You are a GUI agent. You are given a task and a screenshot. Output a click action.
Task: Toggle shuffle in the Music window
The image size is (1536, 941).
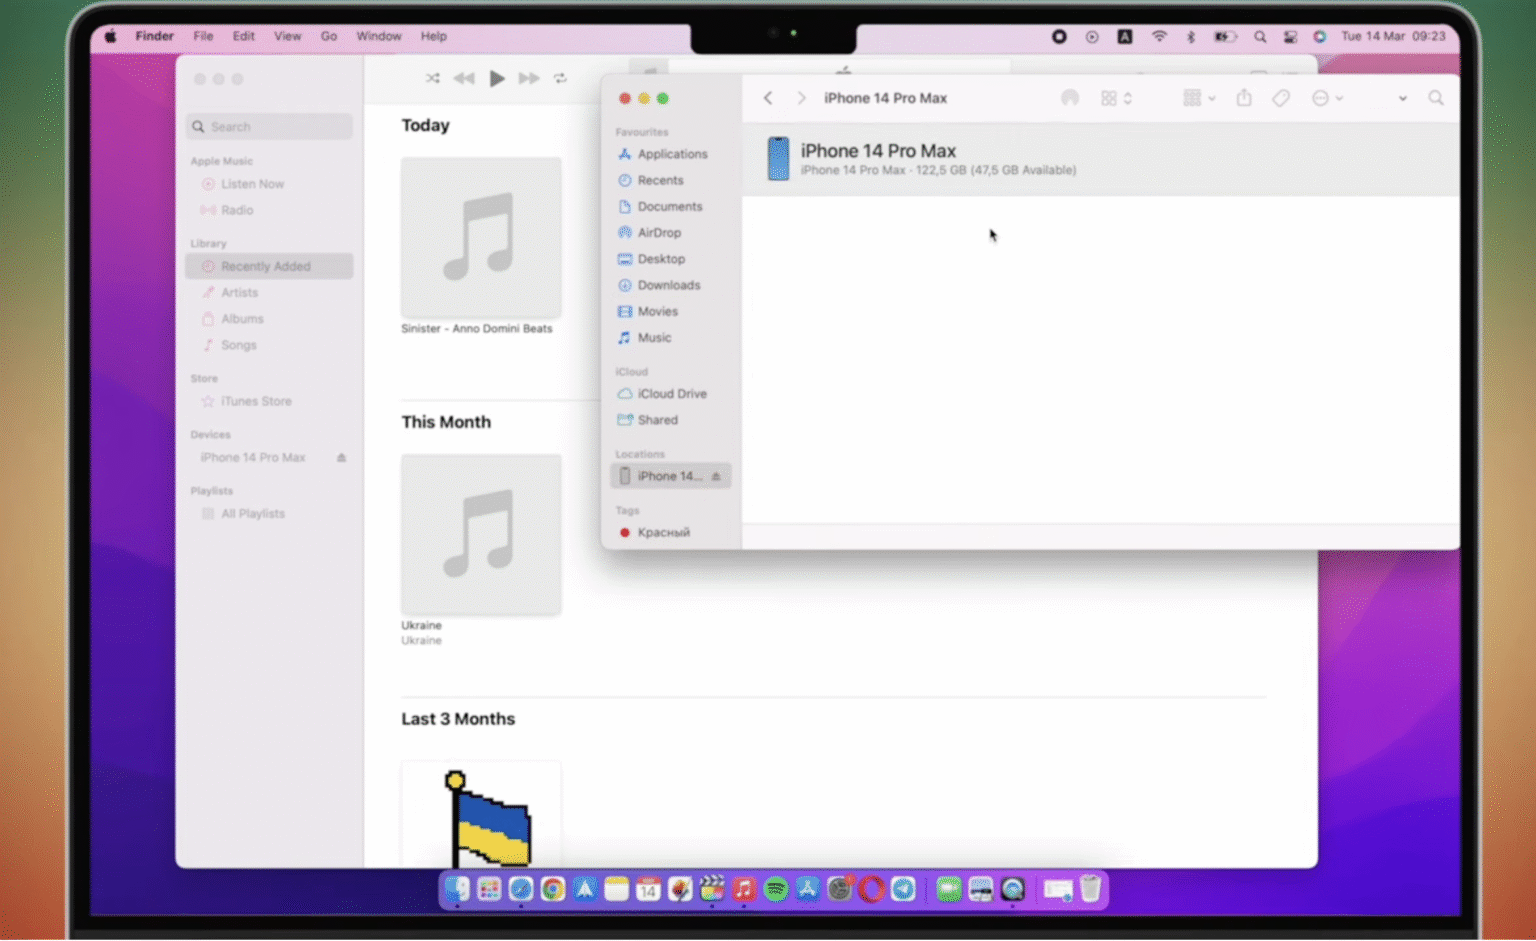click(432, 78)
